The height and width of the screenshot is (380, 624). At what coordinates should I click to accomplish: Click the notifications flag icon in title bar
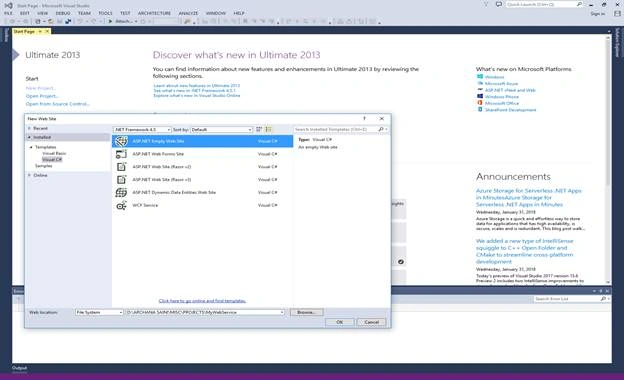(486, 4)
